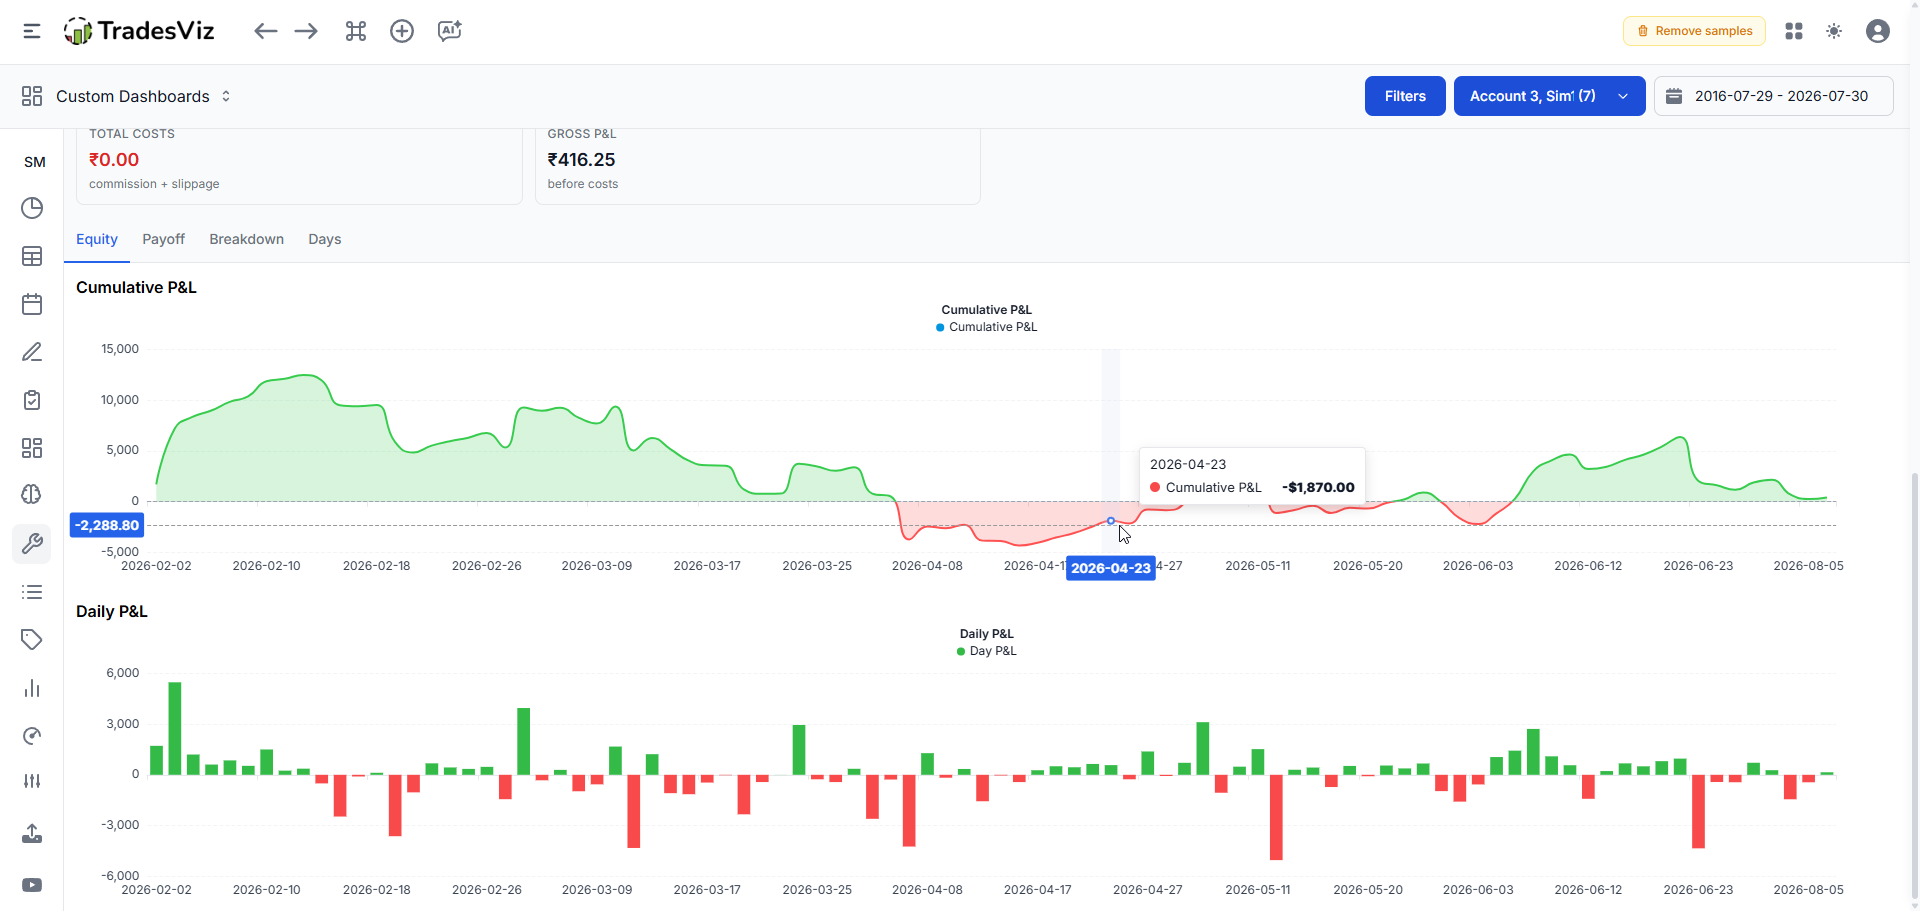Open the dashboards grid sidebar icon
1920x911 pixels.
(x=32, y=448)
